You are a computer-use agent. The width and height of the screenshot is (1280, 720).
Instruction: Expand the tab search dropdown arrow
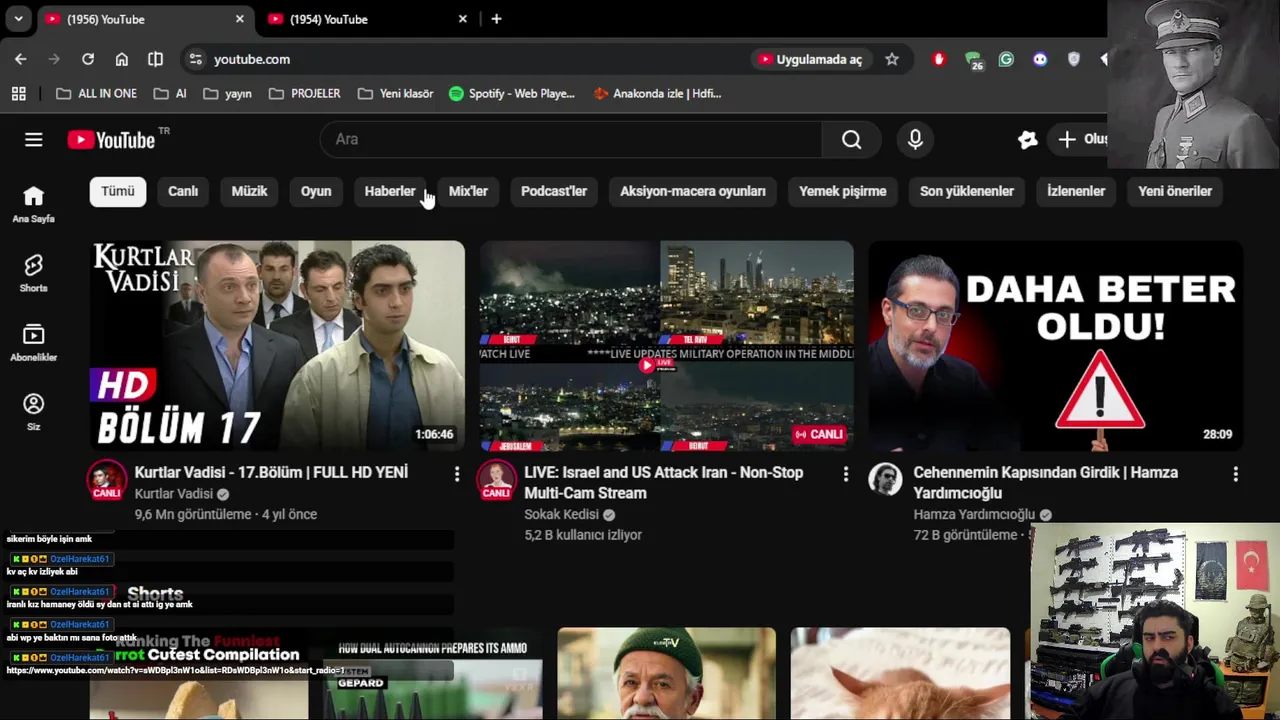point(18,19)
